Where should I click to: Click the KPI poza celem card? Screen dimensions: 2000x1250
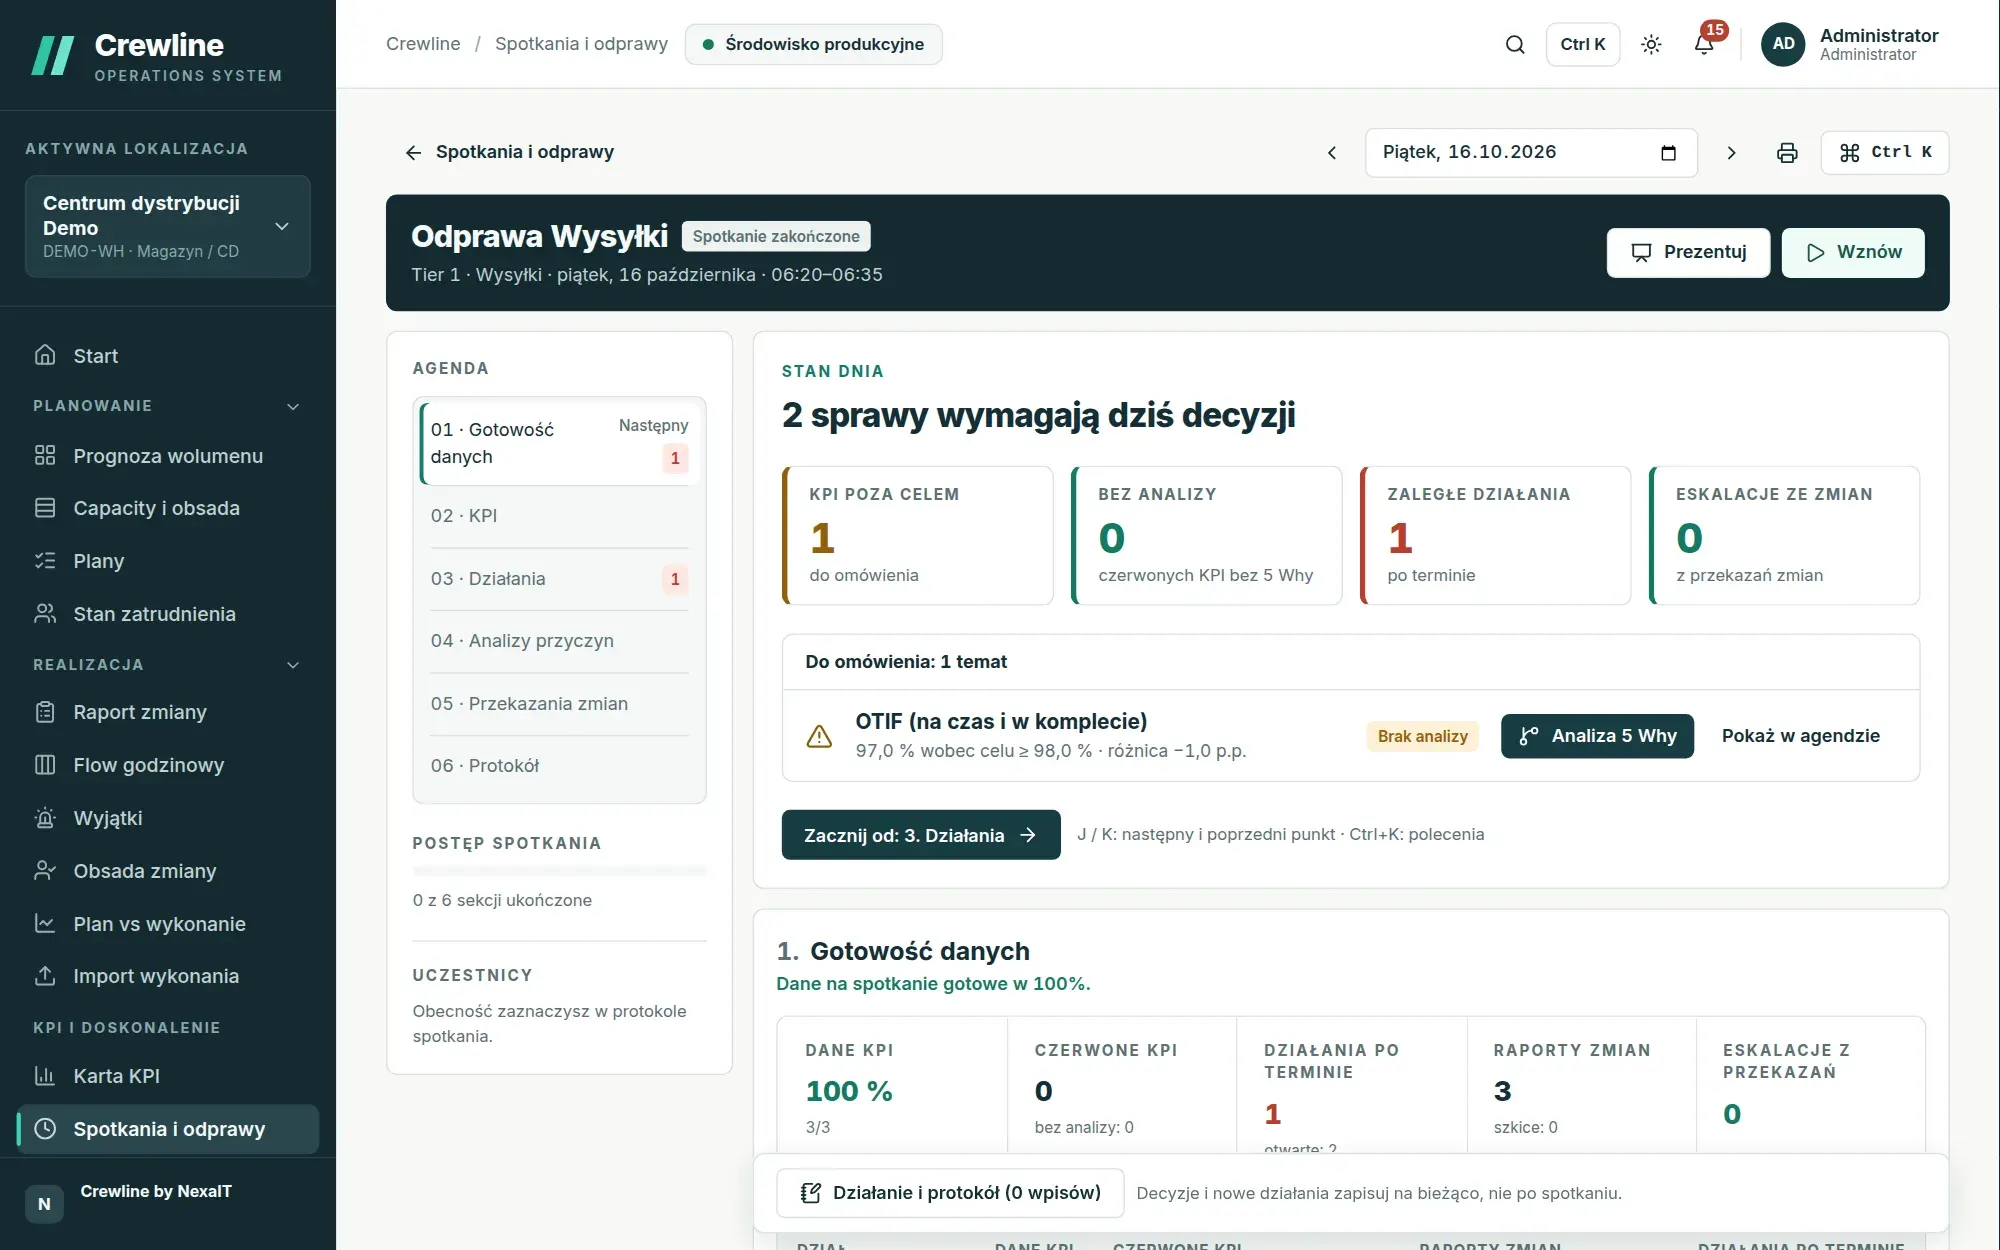(x=918, y=536)
